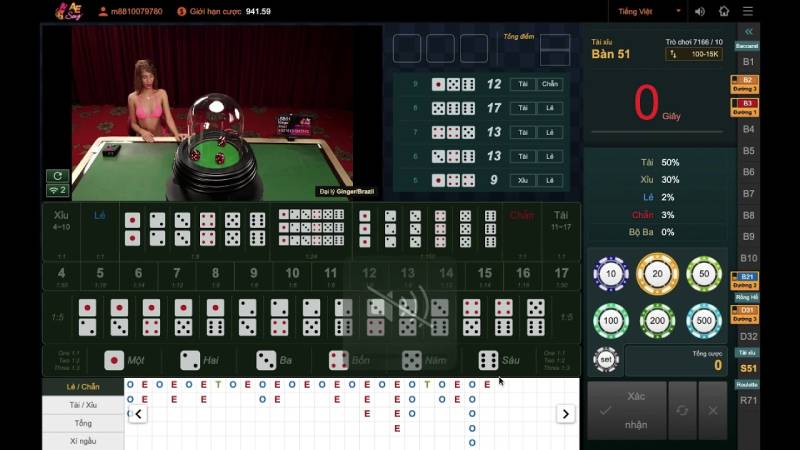Click the redo bet refresh icon

pos(682,410)
